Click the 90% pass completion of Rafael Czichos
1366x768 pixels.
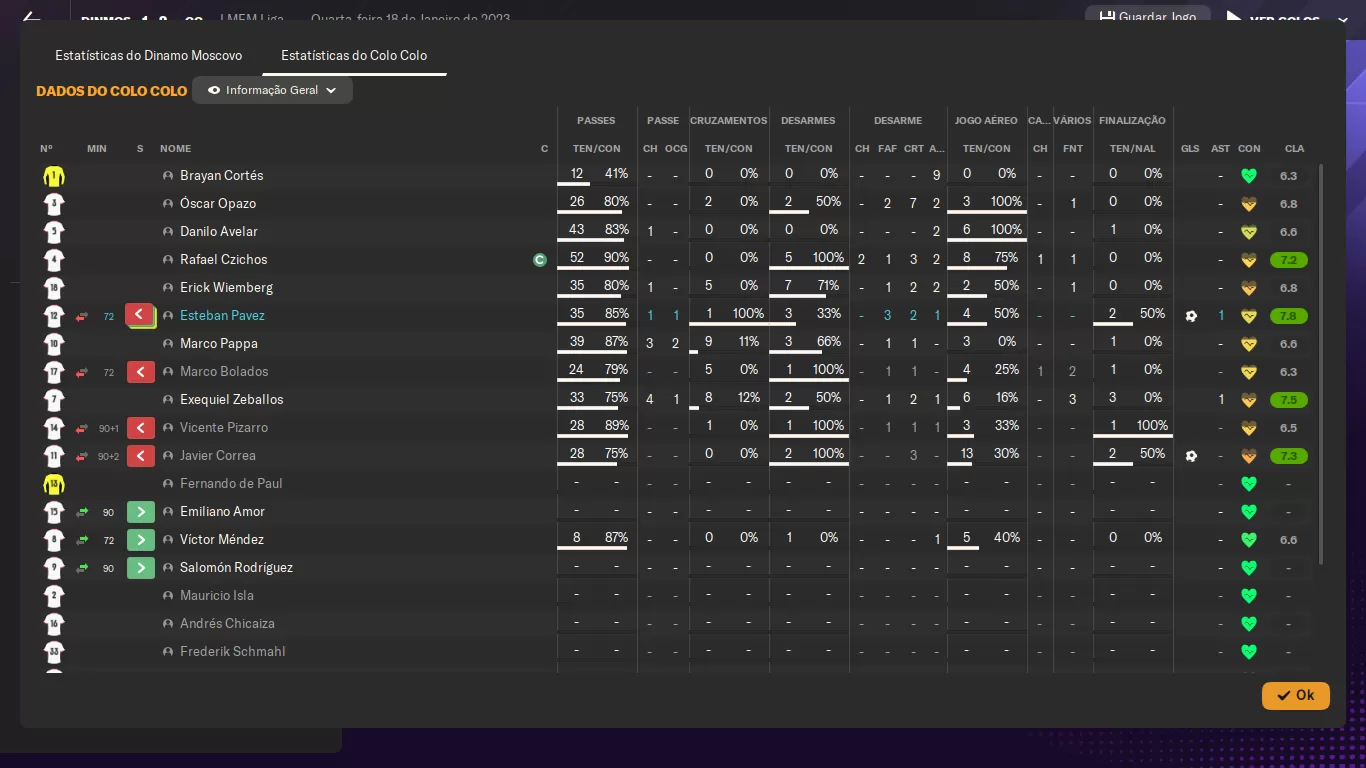click(616, 258)
